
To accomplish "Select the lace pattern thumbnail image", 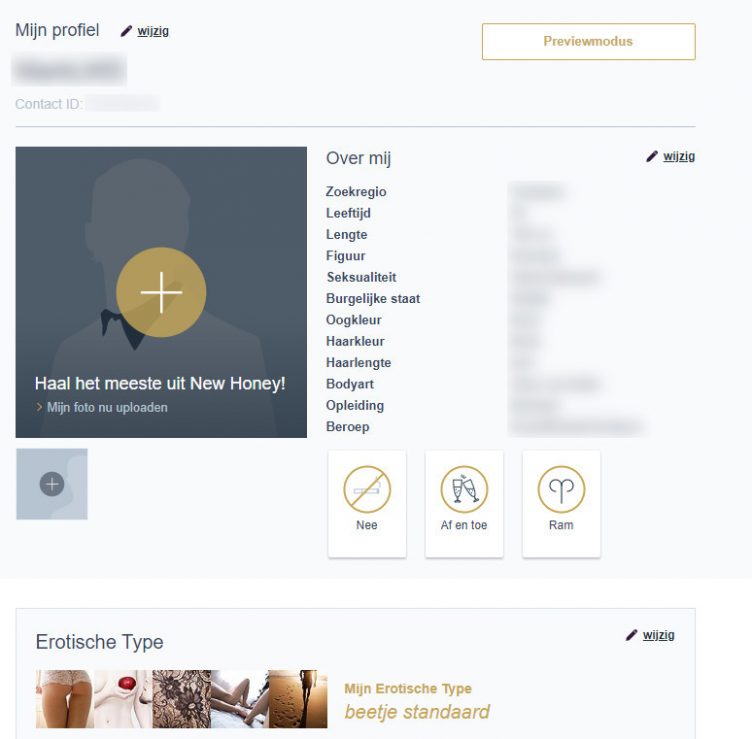I will 182,699.
